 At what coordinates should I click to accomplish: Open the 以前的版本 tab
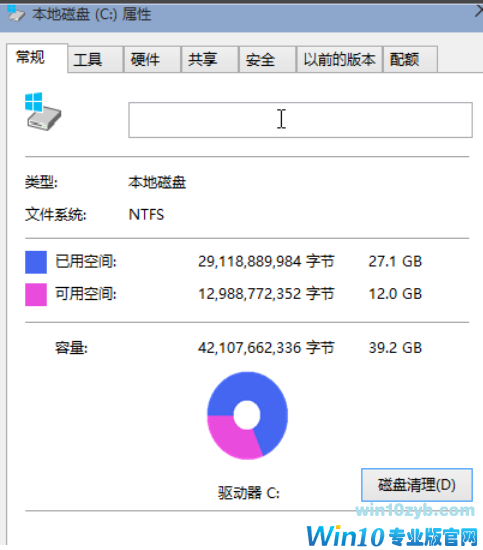tap(339, 59)
